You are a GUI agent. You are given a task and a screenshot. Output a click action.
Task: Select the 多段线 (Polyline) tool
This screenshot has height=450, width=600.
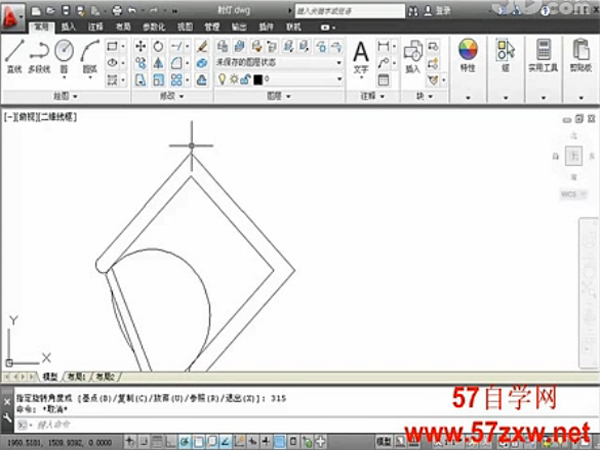point(39,56)
